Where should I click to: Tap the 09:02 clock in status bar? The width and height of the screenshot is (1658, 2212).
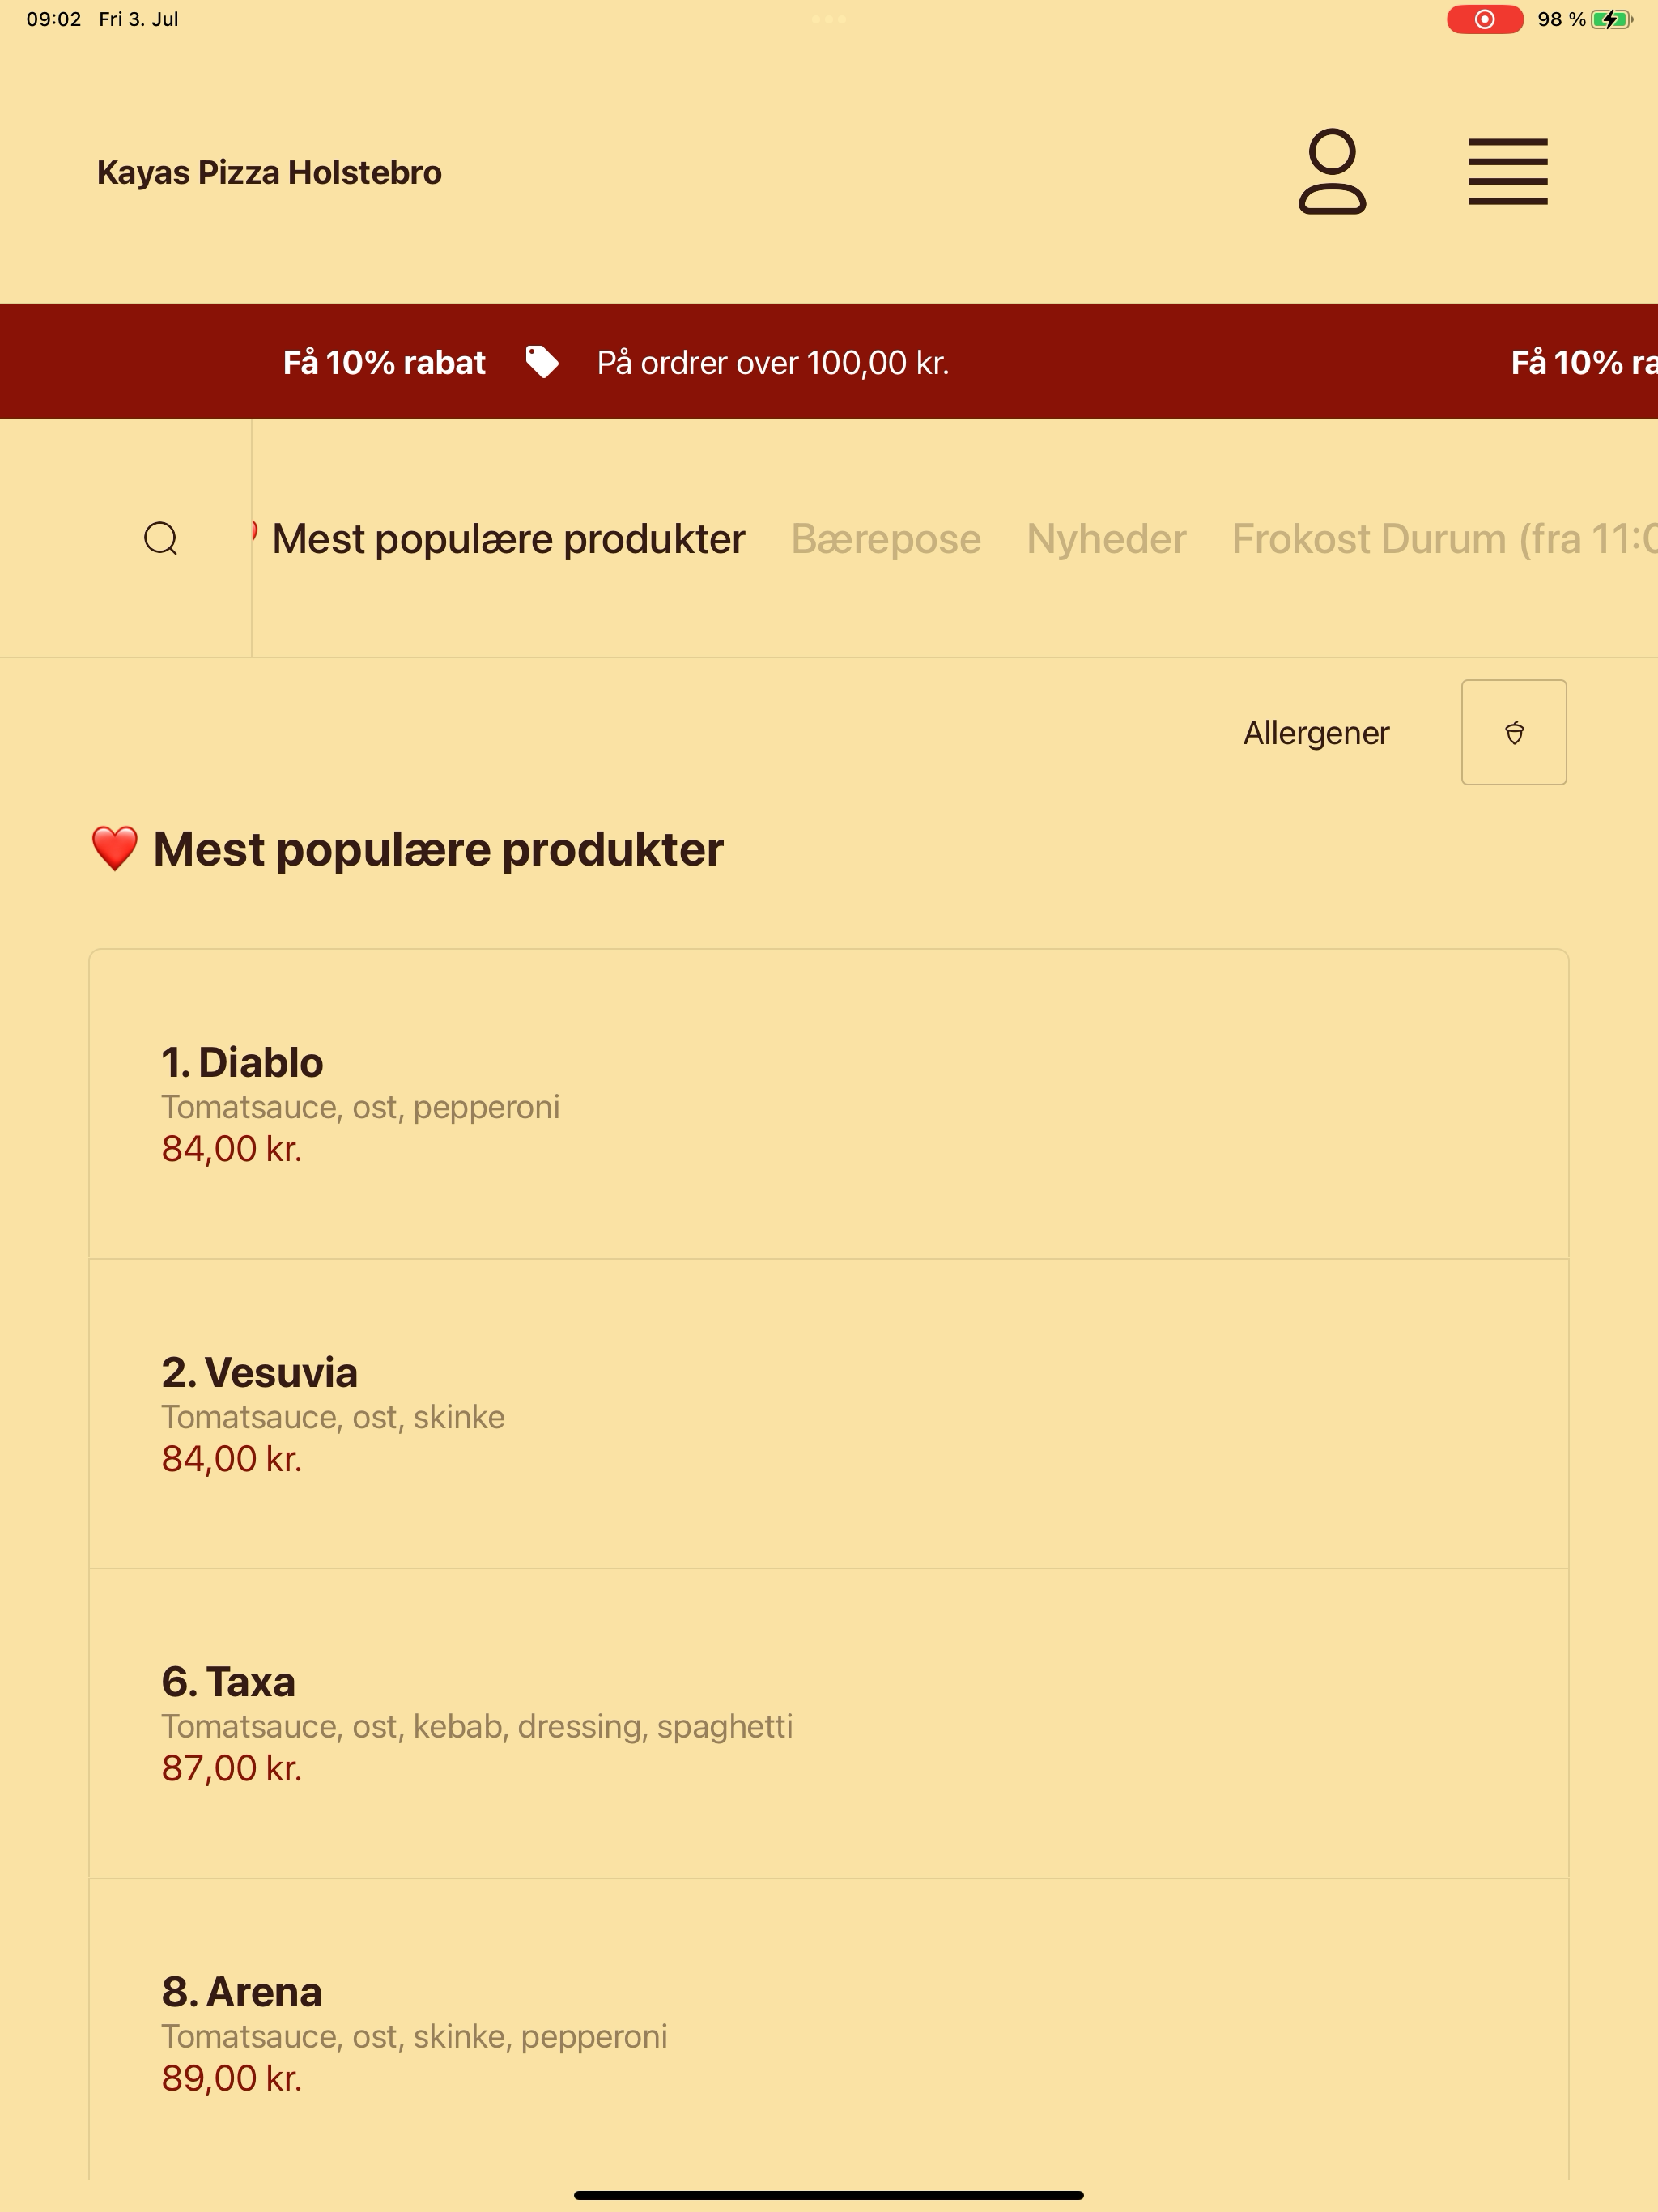pos(54,19)
